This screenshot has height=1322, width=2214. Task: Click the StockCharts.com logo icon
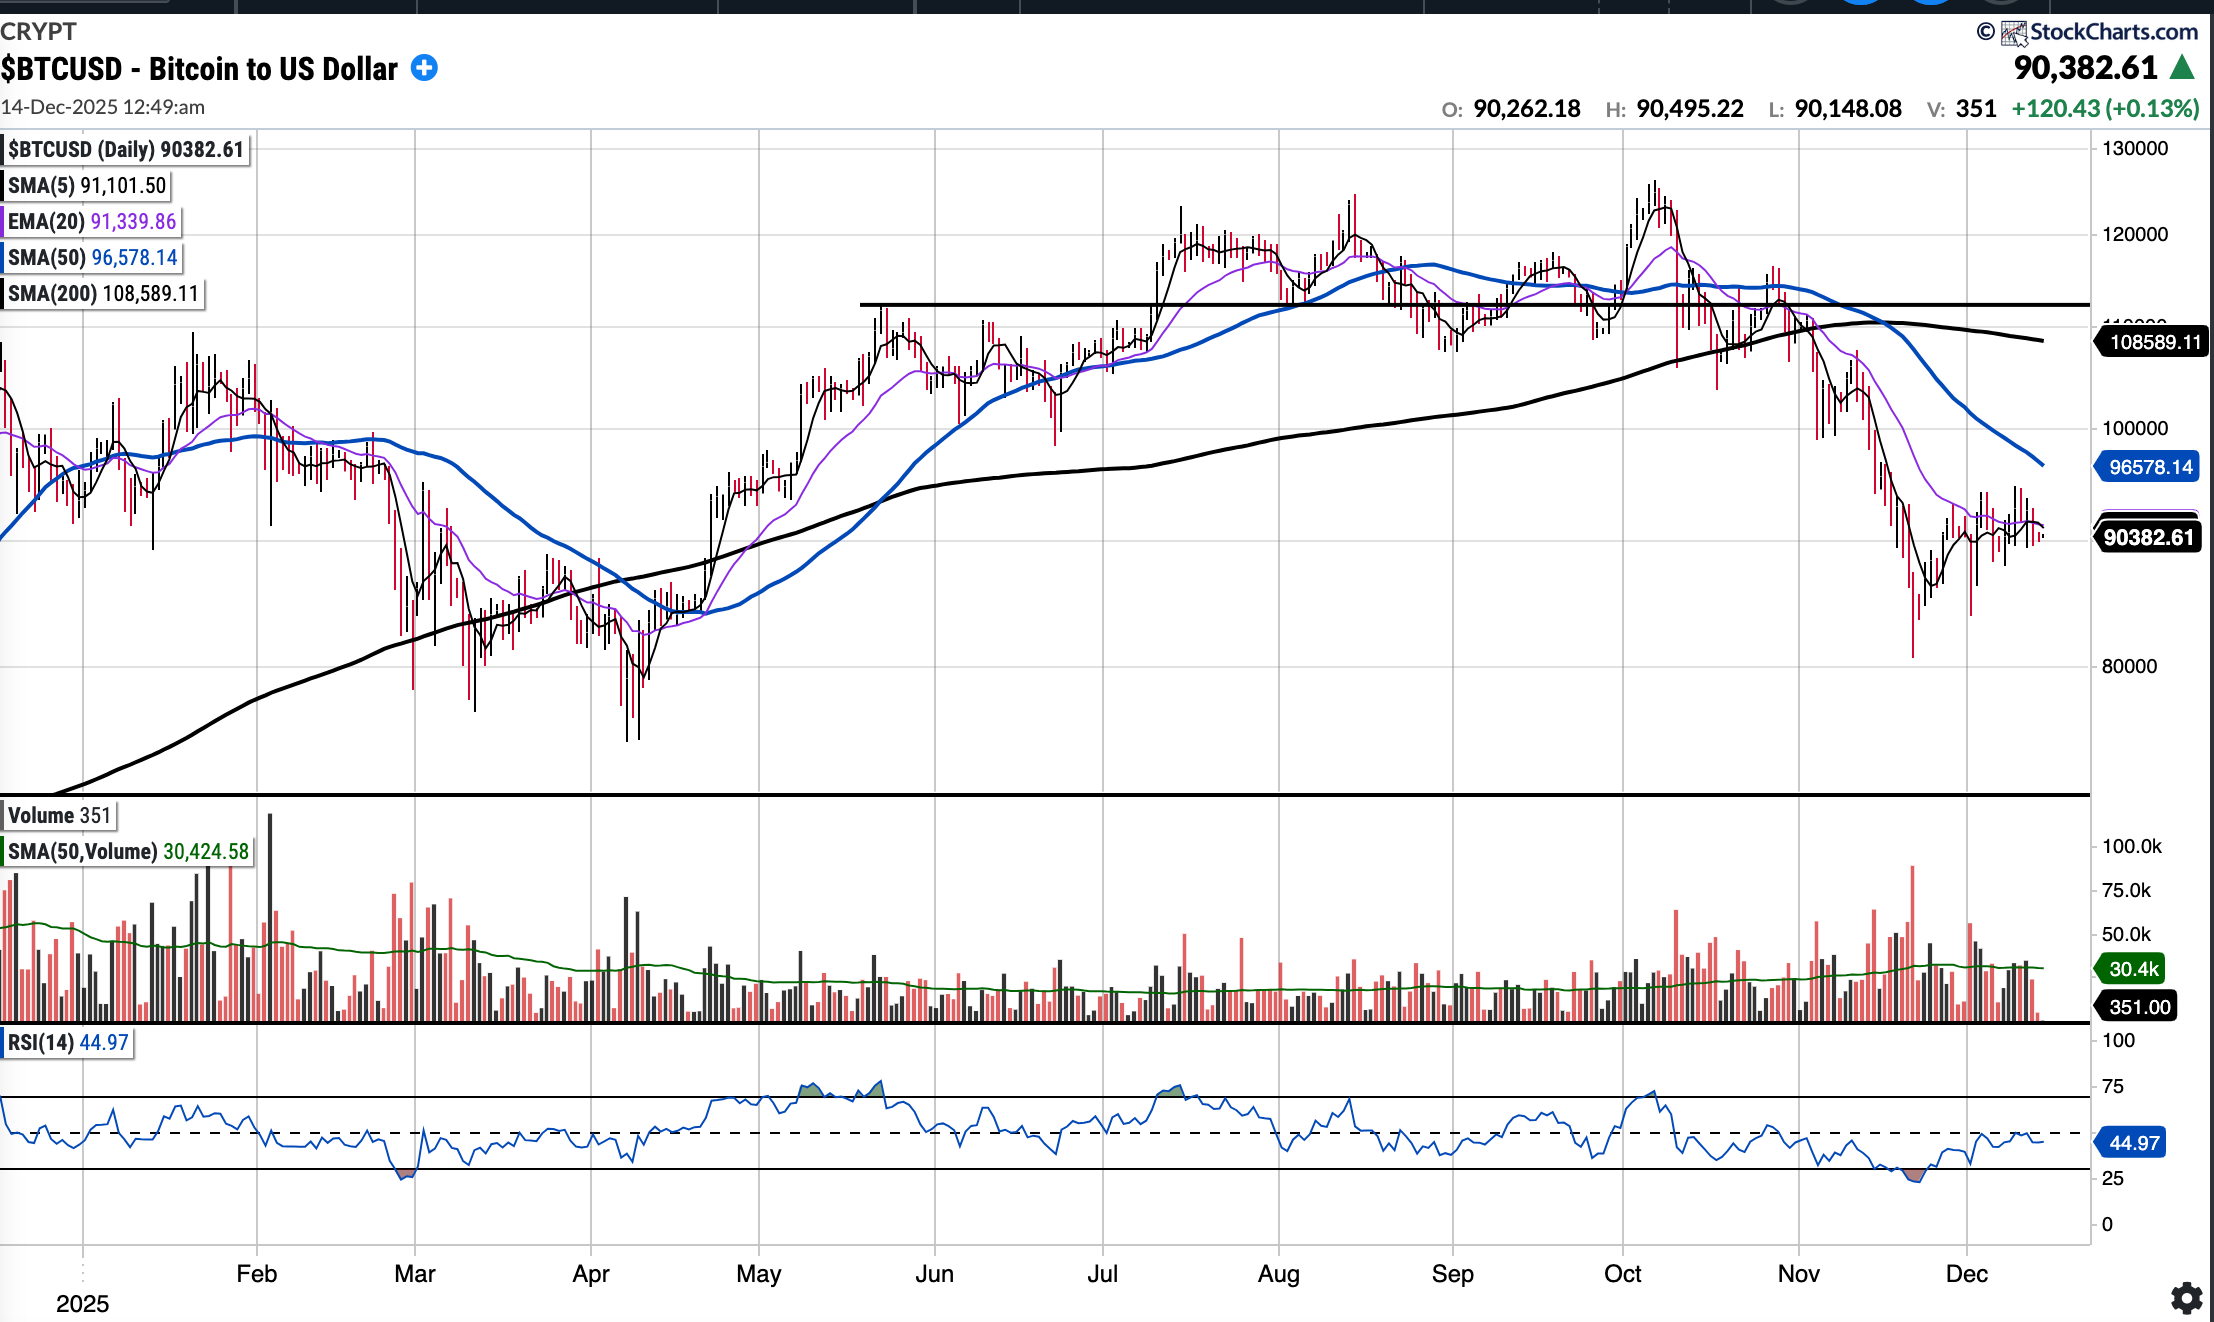pos(2013,33)
